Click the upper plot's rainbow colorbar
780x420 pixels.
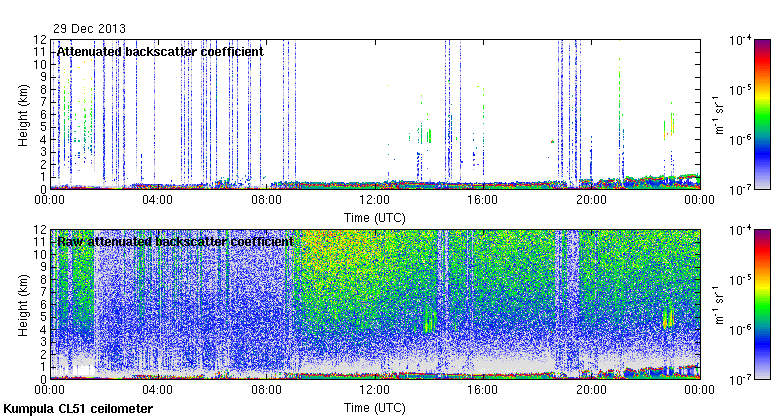tap(762, 114)
